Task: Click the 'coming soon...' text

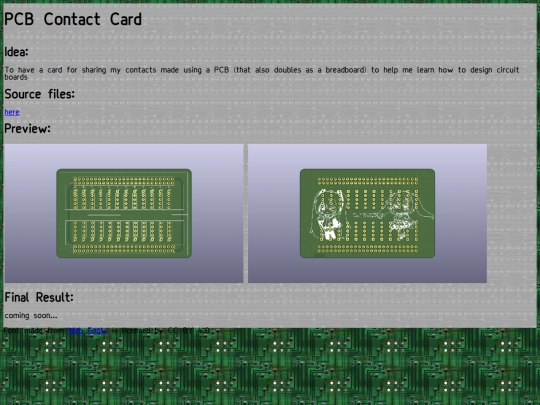Action: 31,315
